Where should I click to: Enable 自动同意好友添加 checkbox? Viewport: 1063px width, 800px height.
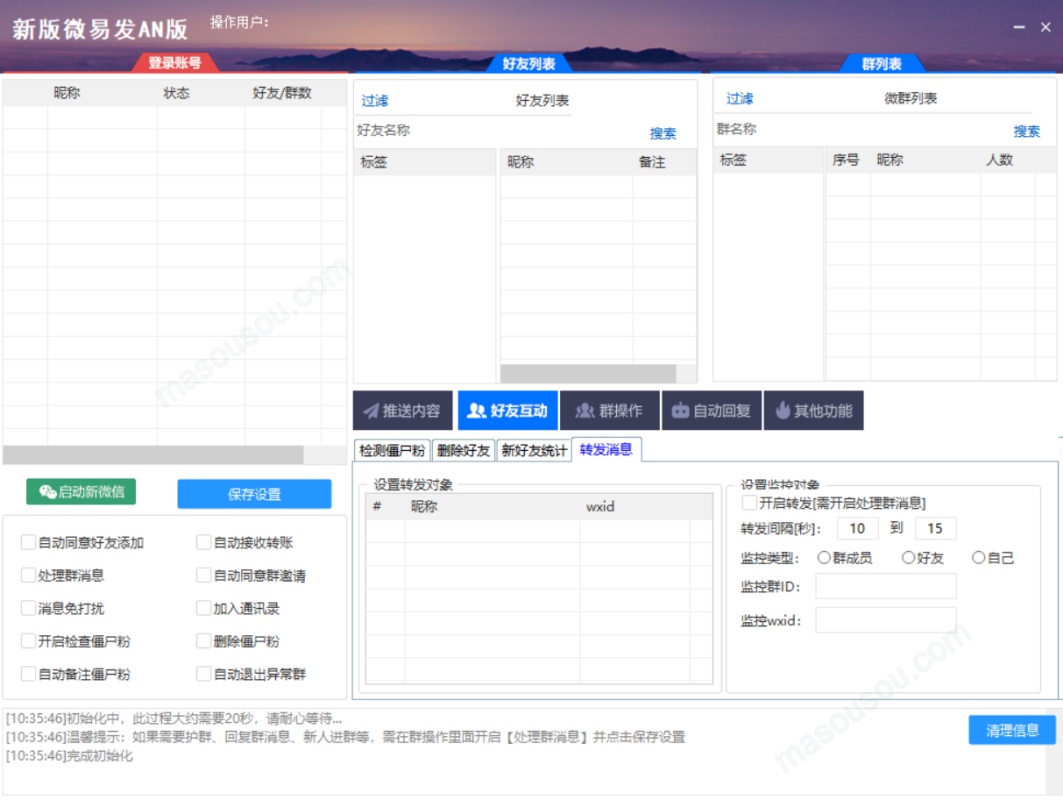pos(28,542)
